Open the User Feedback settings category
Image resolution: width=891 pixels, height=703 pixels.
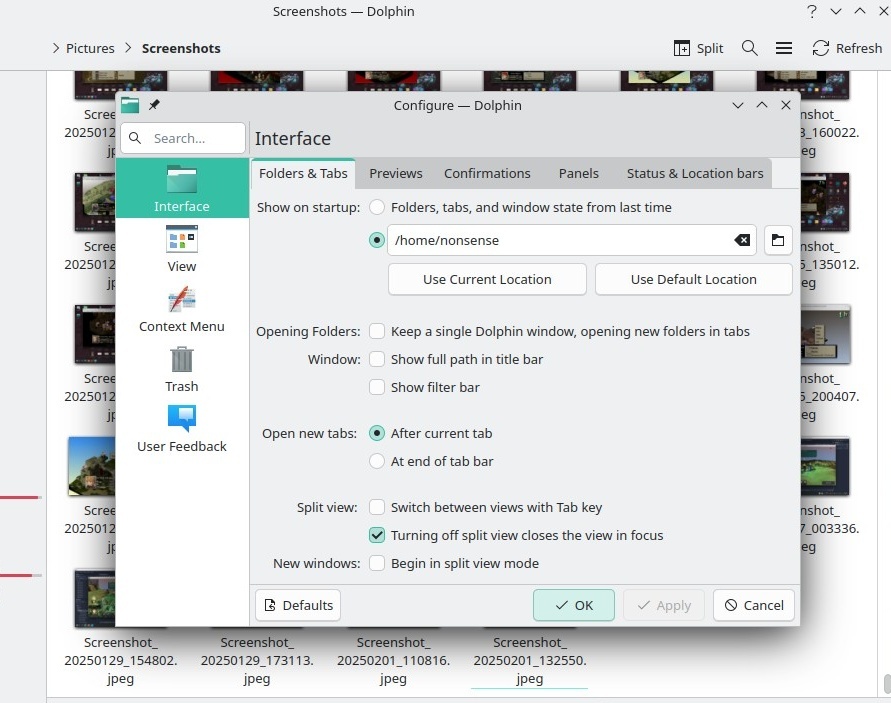[x=182, y=429]
